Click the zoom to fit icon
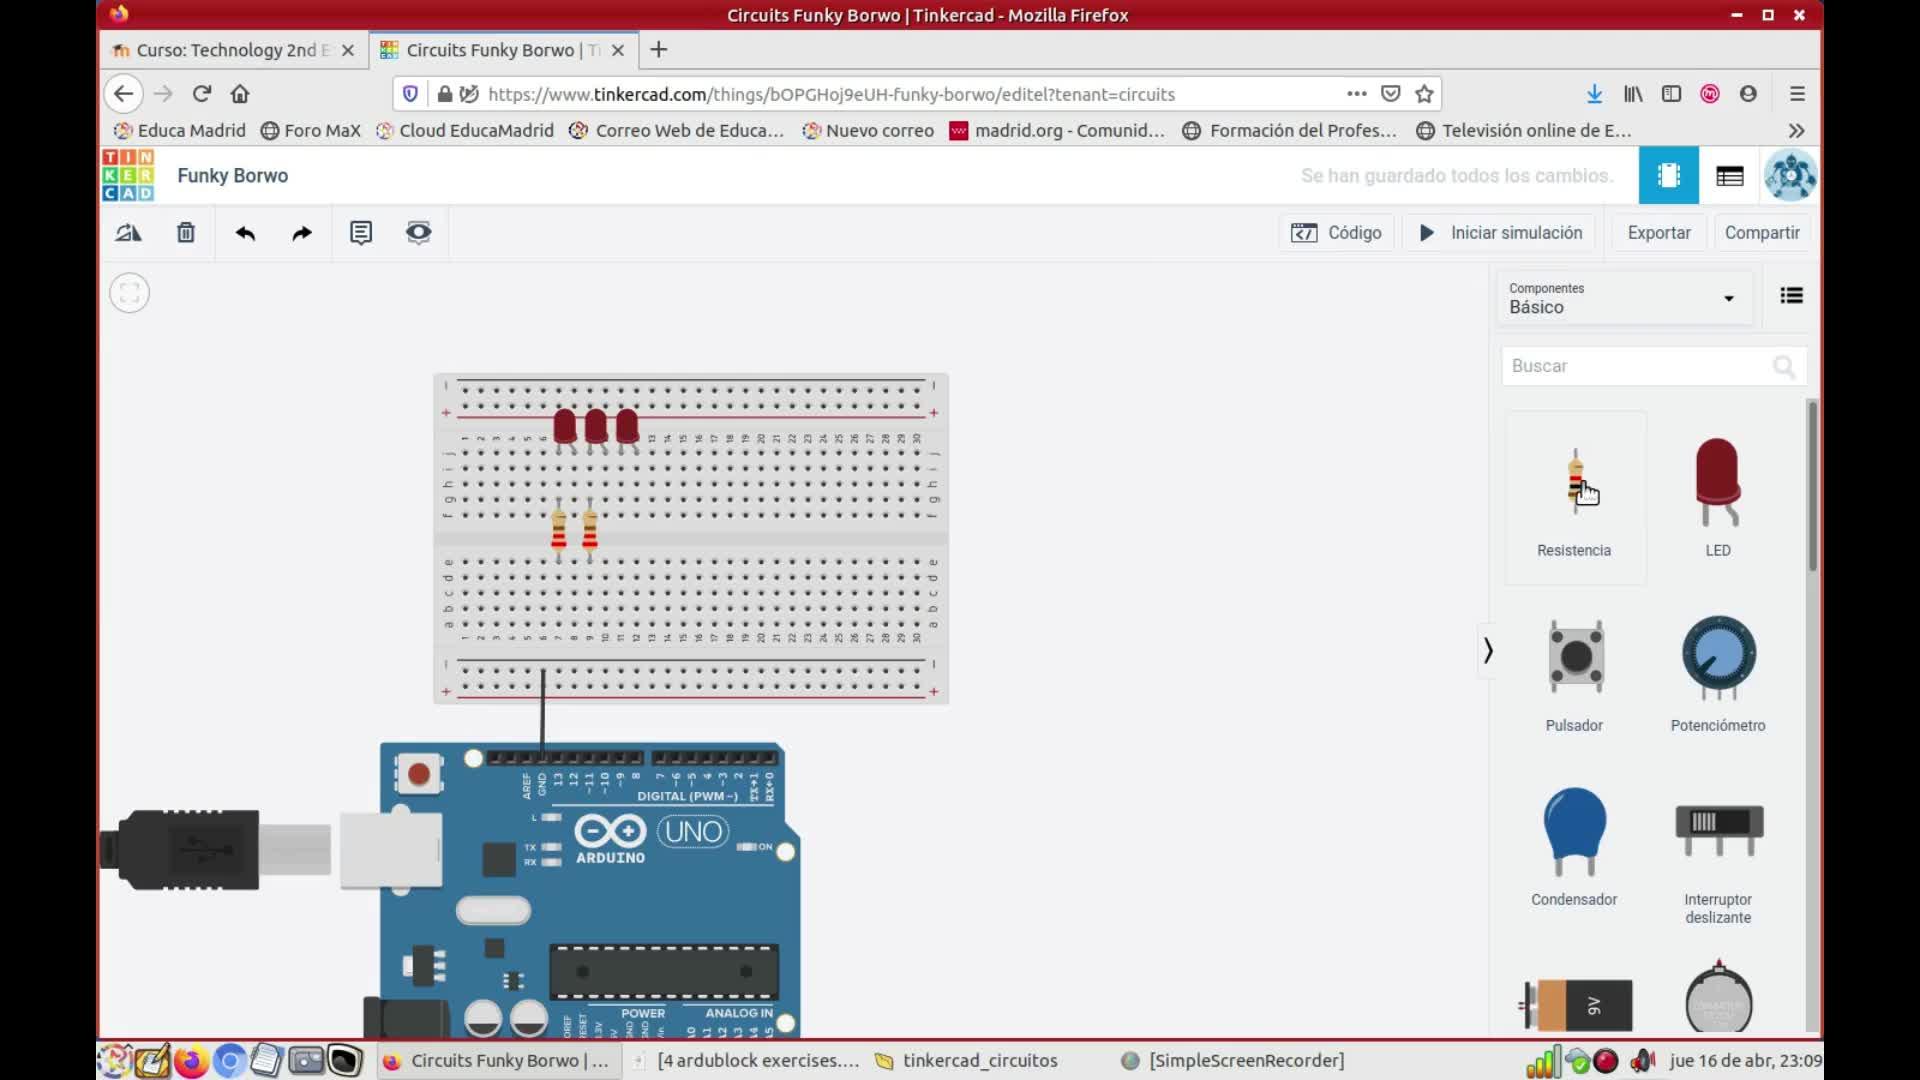Image resolution: width=1920 pixels, height=1080 pixels. (x=129, y=293)
